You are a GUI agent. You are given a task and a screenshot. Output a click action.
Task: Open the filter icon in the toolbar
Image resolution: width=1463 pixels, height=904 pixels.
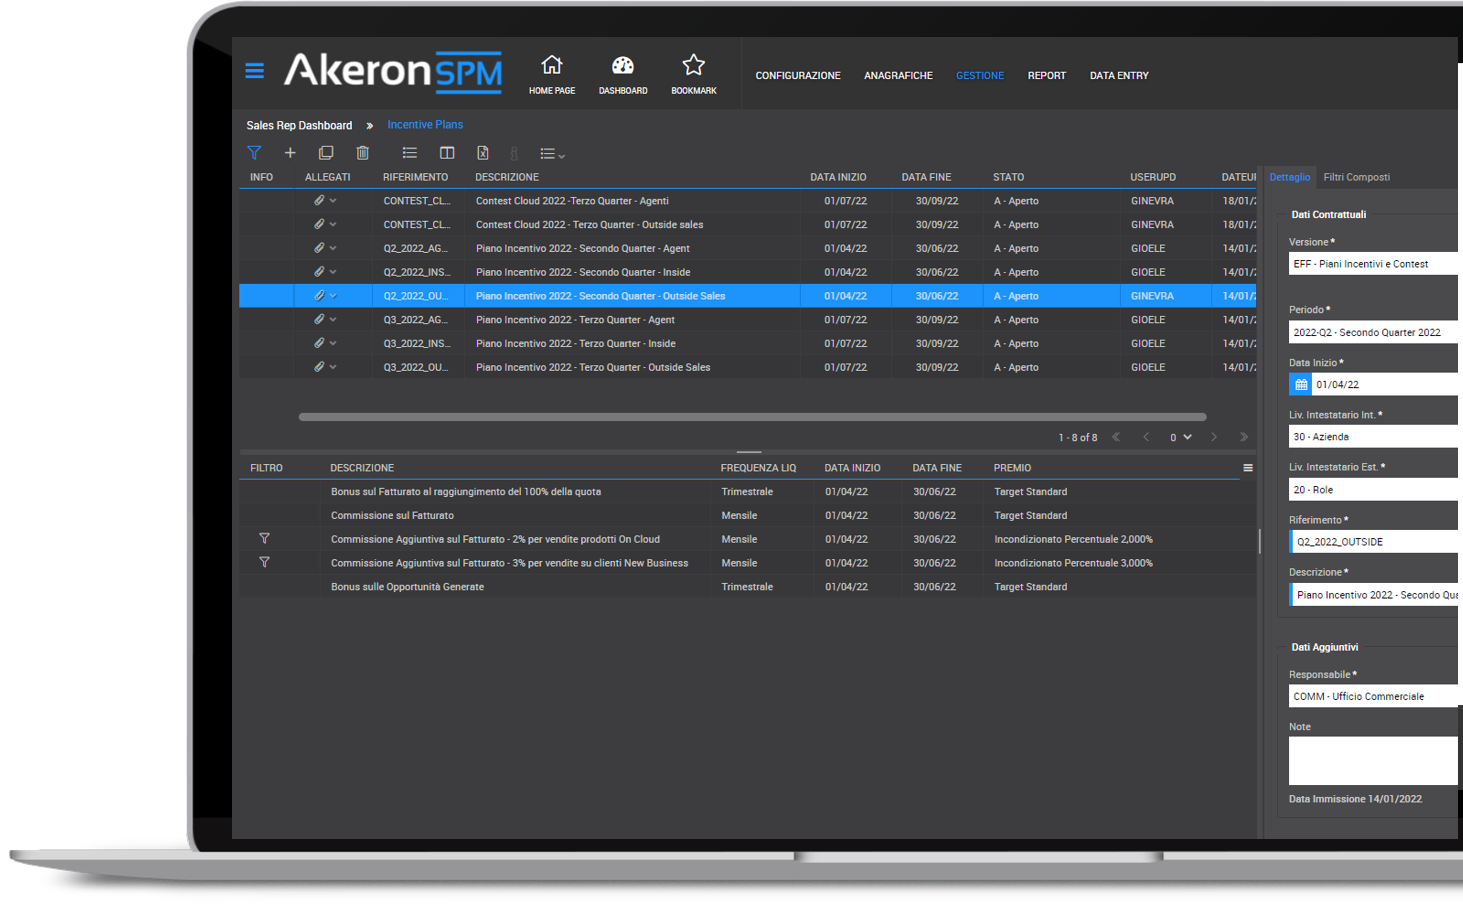[254, 152]
